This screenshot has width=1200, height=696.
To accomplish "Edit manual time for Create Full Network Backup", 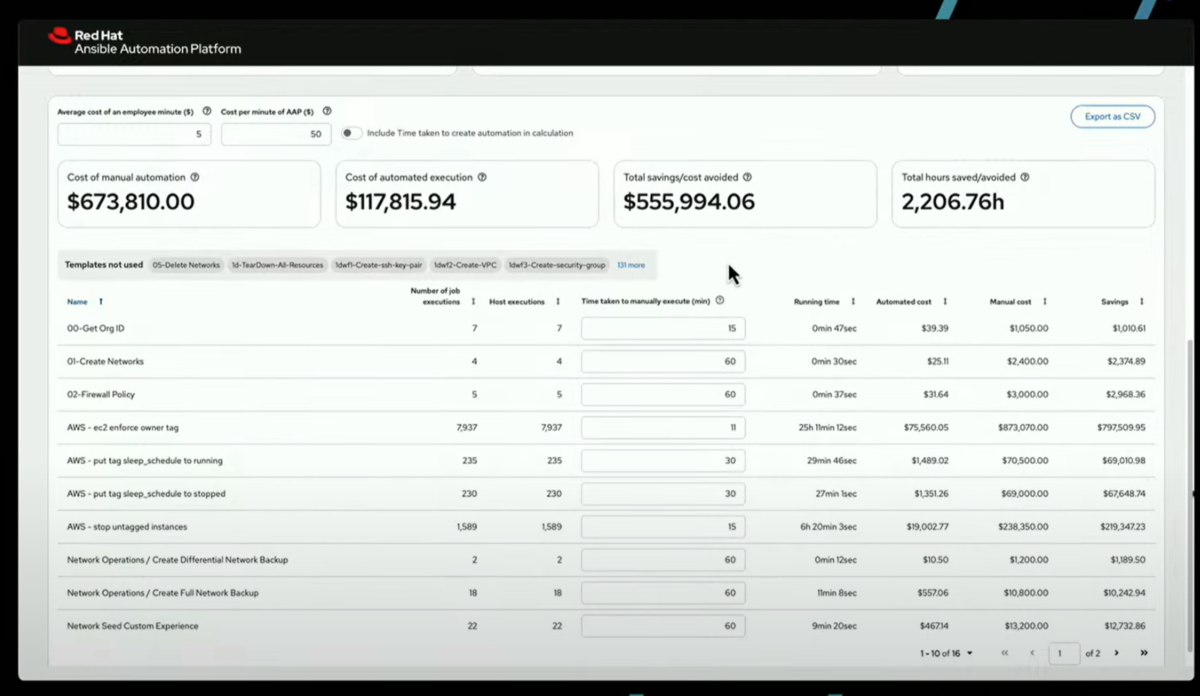I will [663, 593].
